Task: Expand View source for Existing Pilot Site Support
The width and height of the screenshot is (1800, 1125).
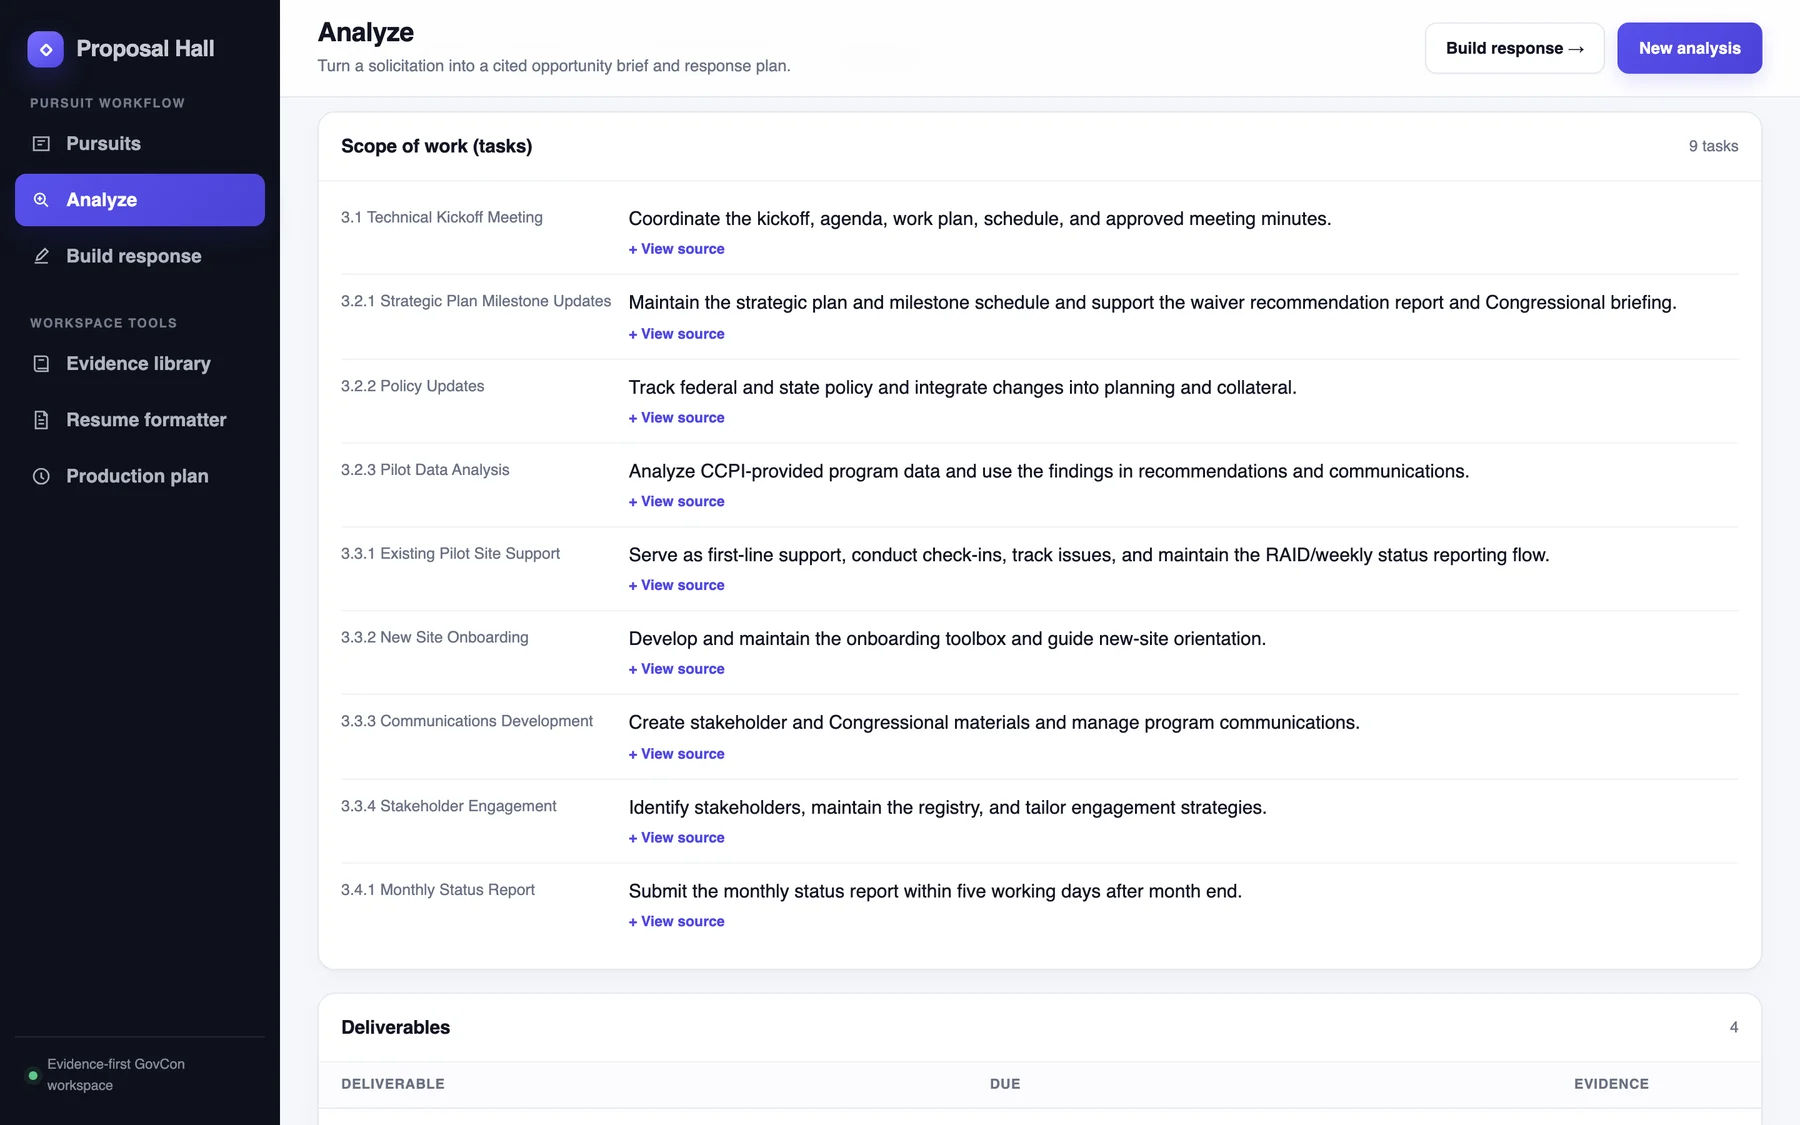Action: tap(676, 586)
